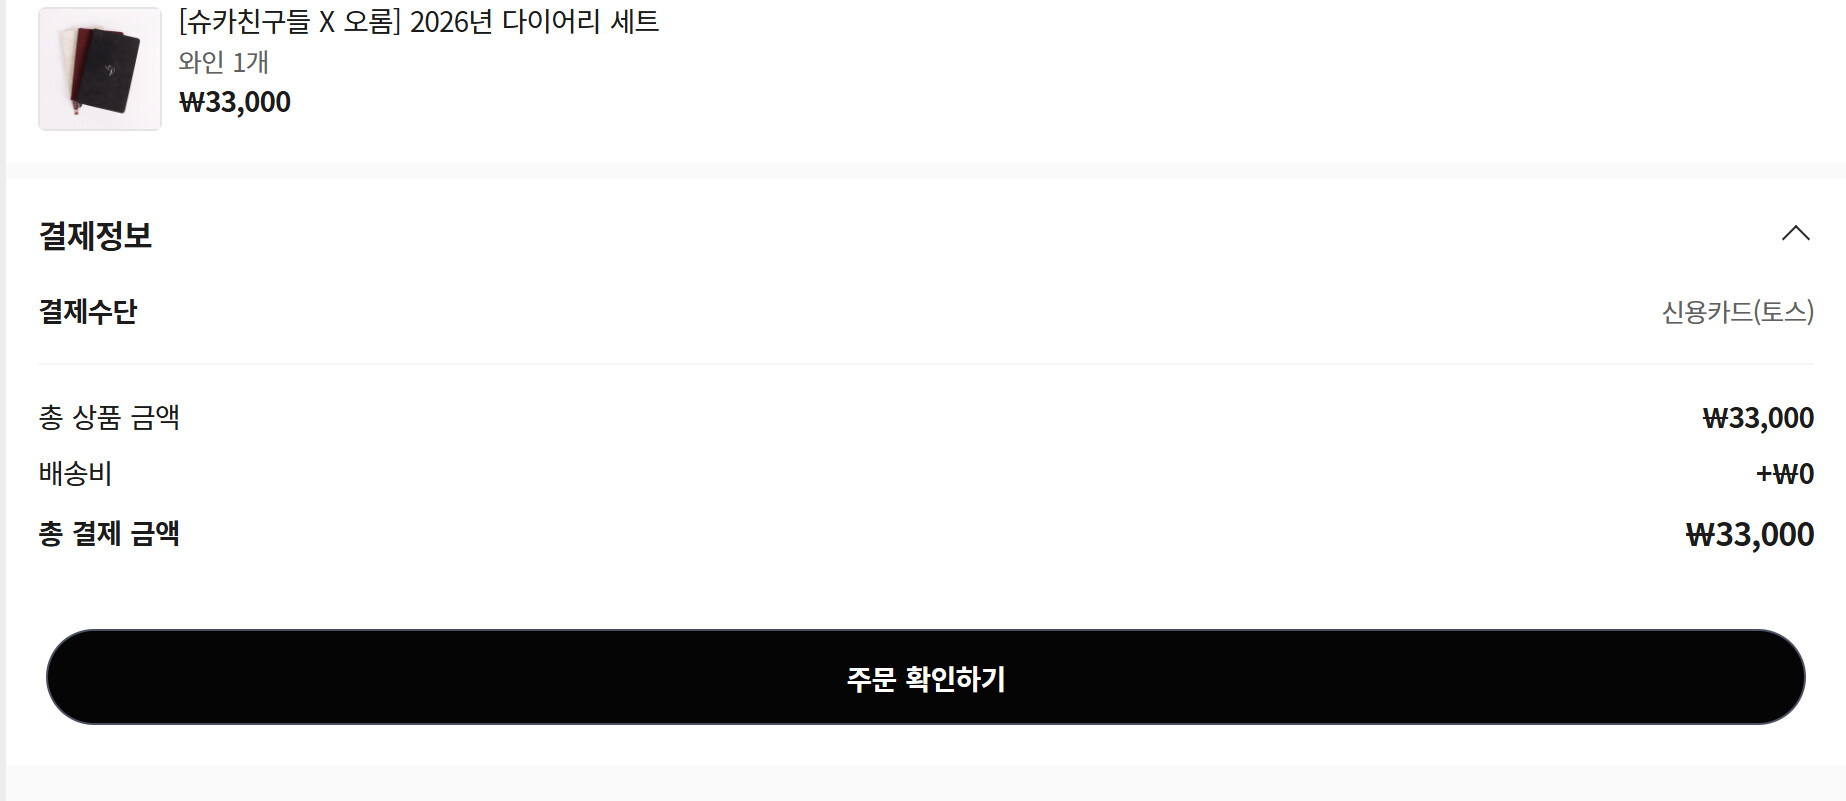Click the +₩0 shipping fee value
This screenshot has width=1846, height=801.
tap(1785, 474)
